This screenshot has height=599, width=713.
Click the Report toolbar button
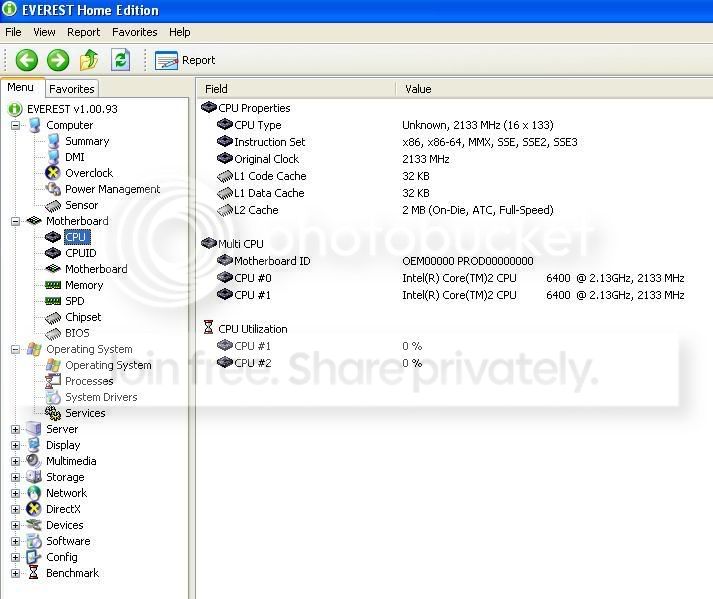click(185, 60)
